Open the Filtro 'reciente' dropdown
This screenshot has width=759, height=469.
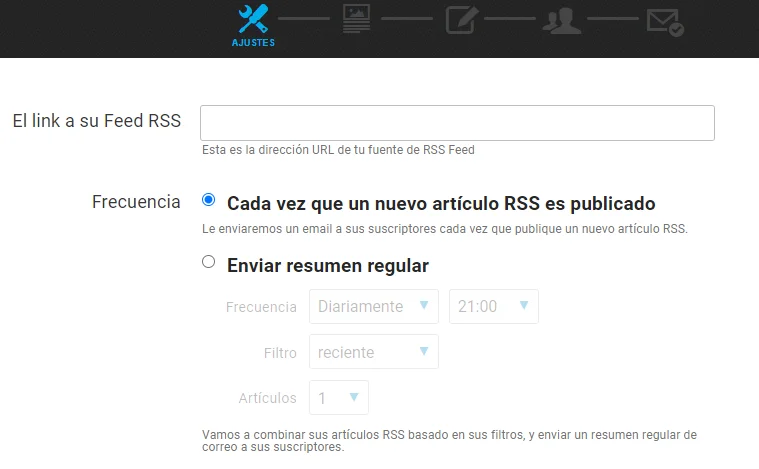[374, 352]
